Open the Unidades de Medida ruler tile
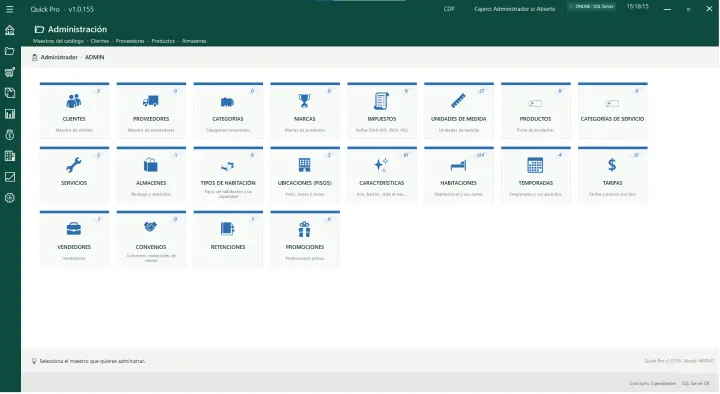Image resolution: width=720 pixels, height=394 pixels. point(459,111)
